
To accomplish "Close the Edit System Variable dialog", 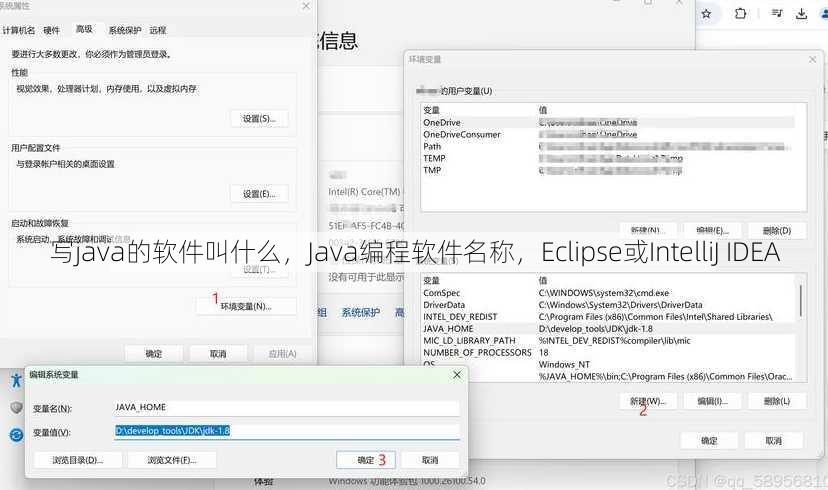I will tap(457, 374).
